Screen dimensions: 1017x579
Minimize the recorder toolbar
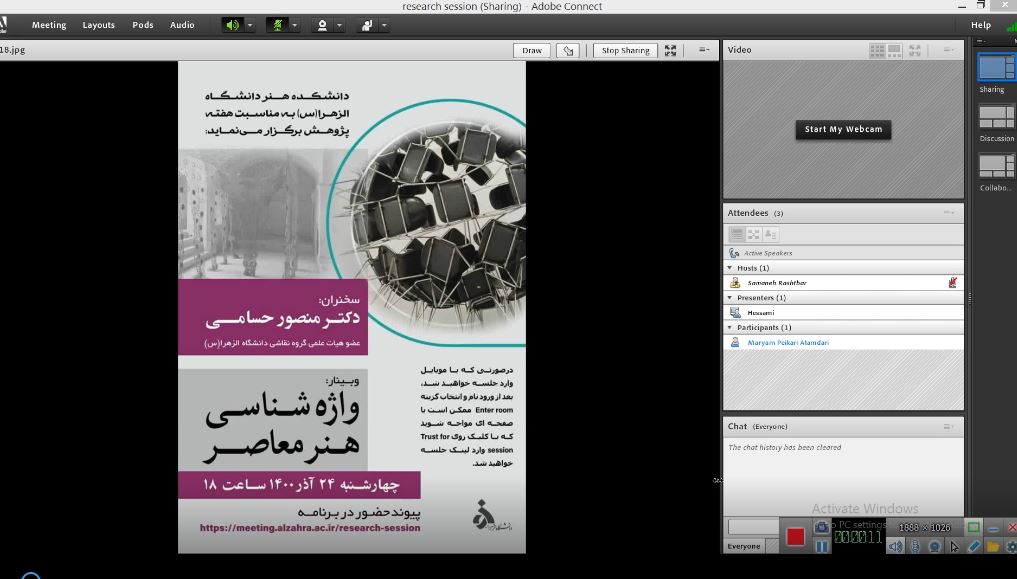993,527
